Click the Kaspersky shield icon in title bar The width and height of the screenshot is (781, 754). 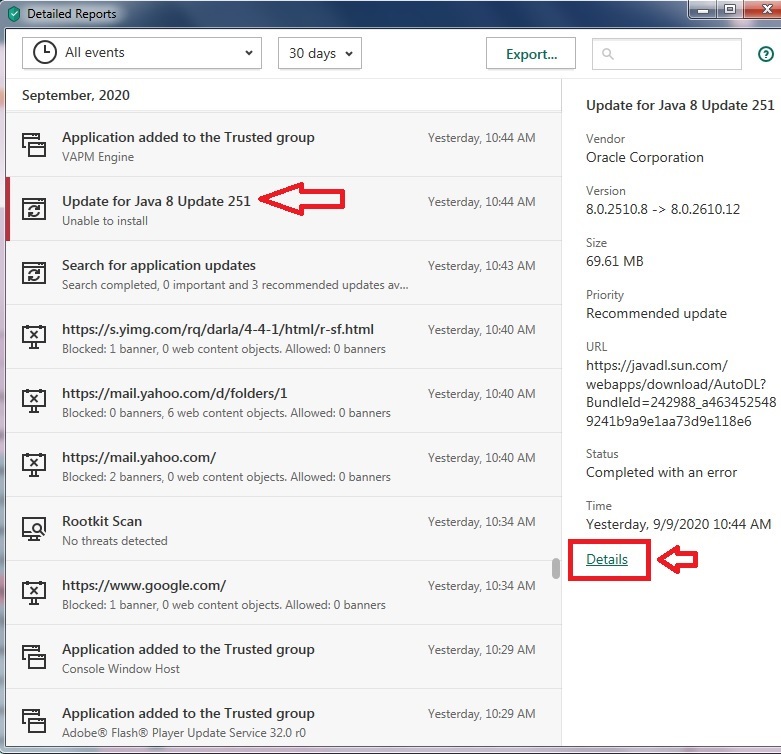14,14
